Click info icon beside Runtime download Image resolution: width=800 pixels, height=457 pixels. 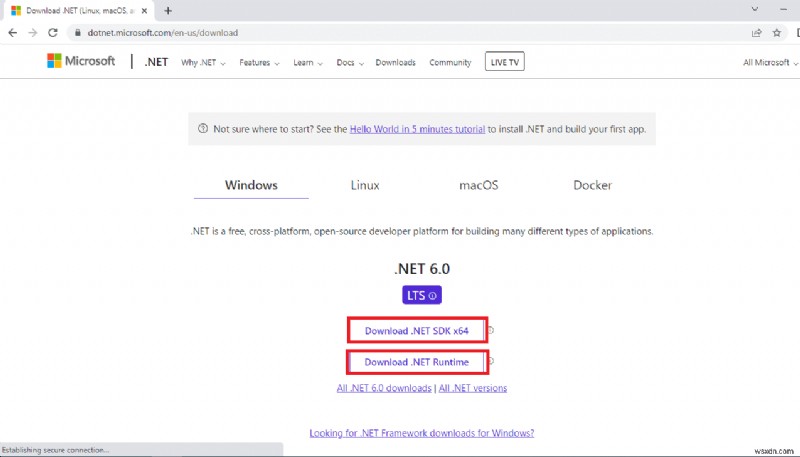tap(491, 361)
